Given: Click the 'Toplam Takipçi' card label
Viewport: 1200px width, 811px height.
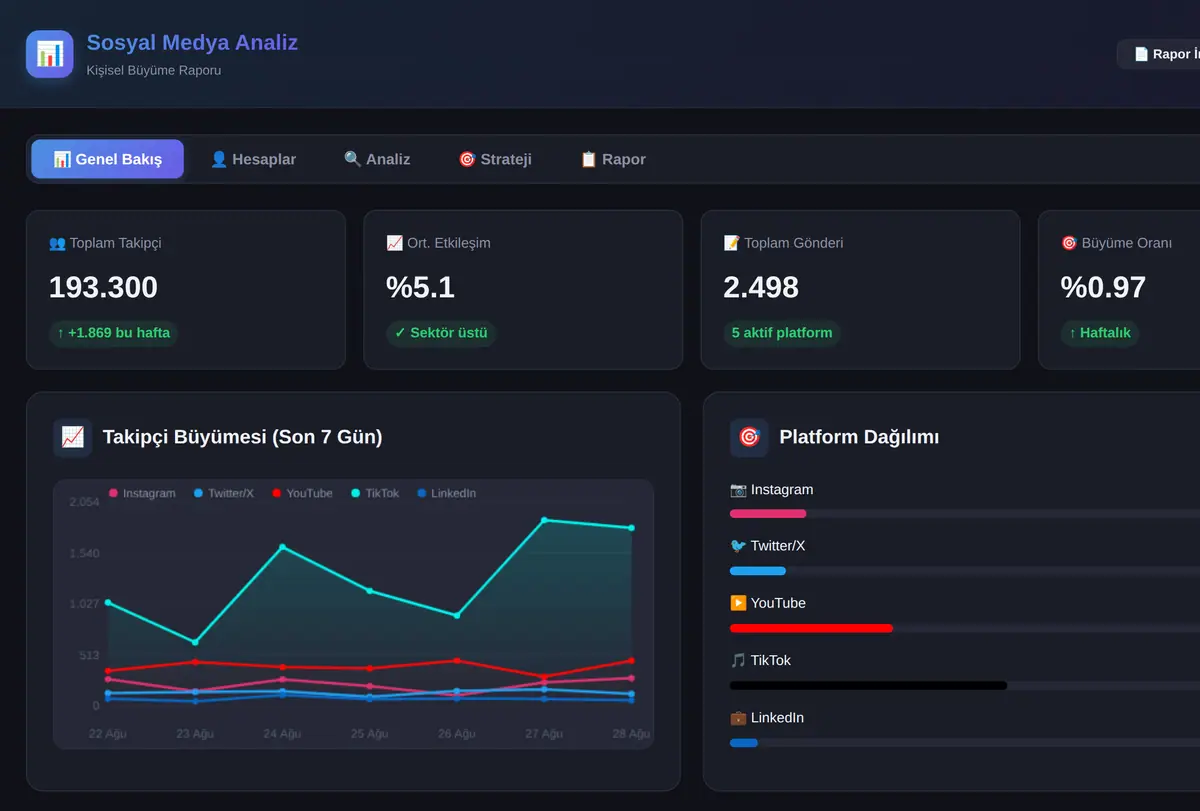Looking at the screenshot, I should [x=105, y=243].
